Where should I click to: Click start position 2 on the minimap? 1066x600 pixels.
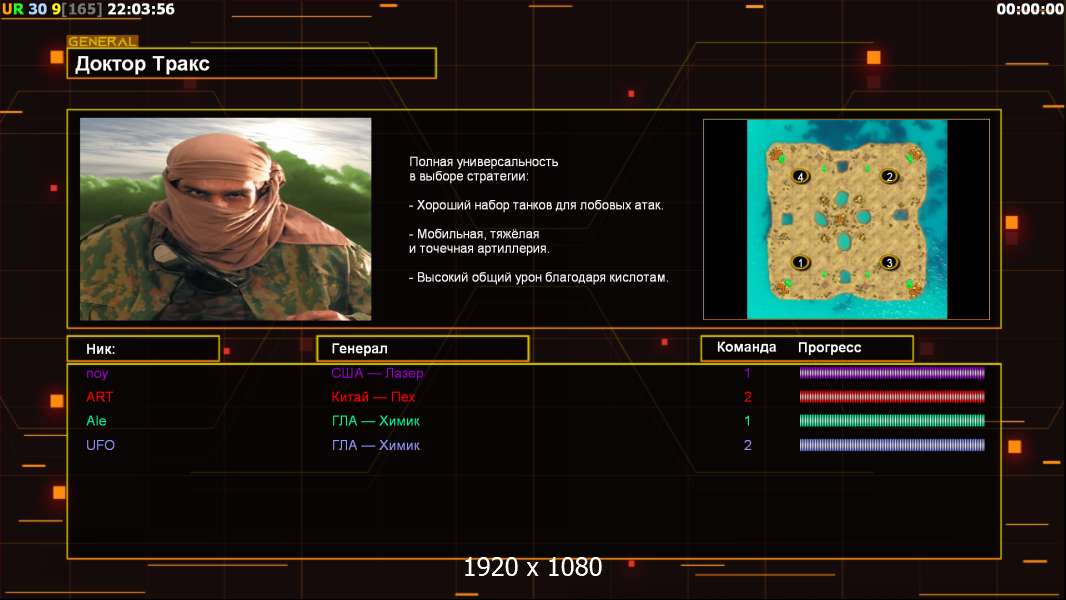tap(889, 177)
